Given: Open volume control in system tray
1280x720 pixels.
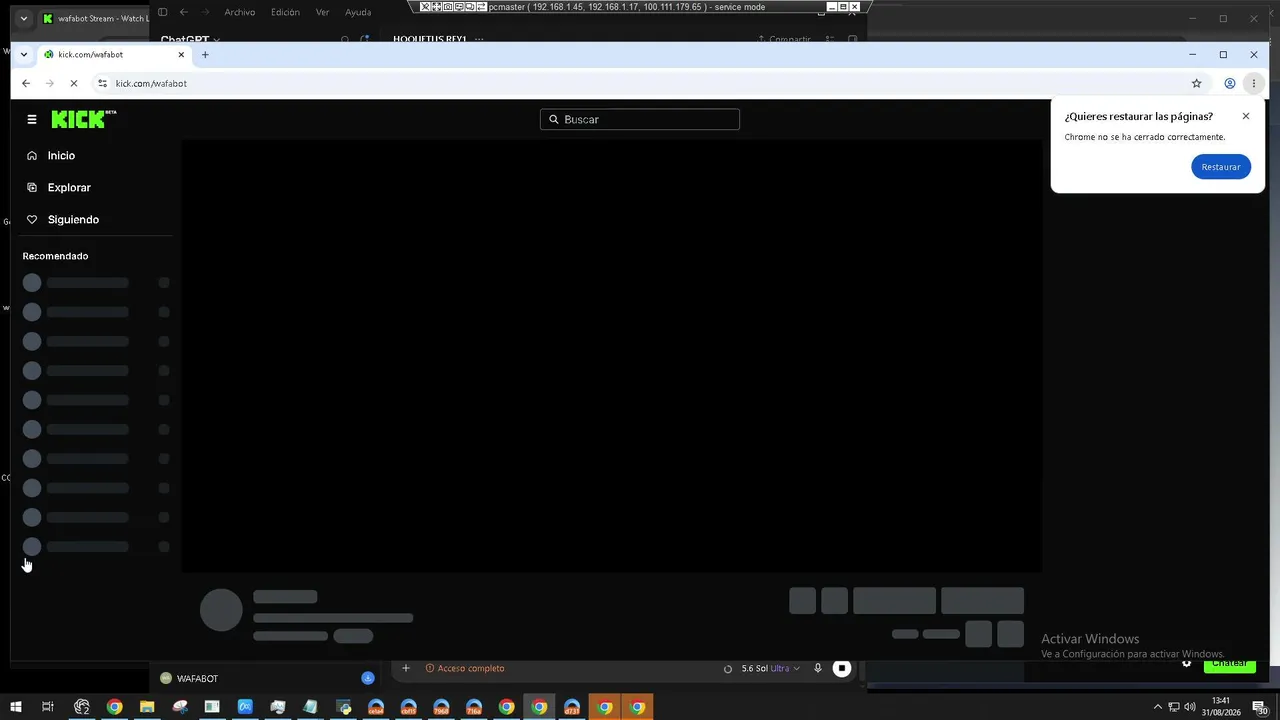Looking at the screenshot, I should [x=1190, y=707].
